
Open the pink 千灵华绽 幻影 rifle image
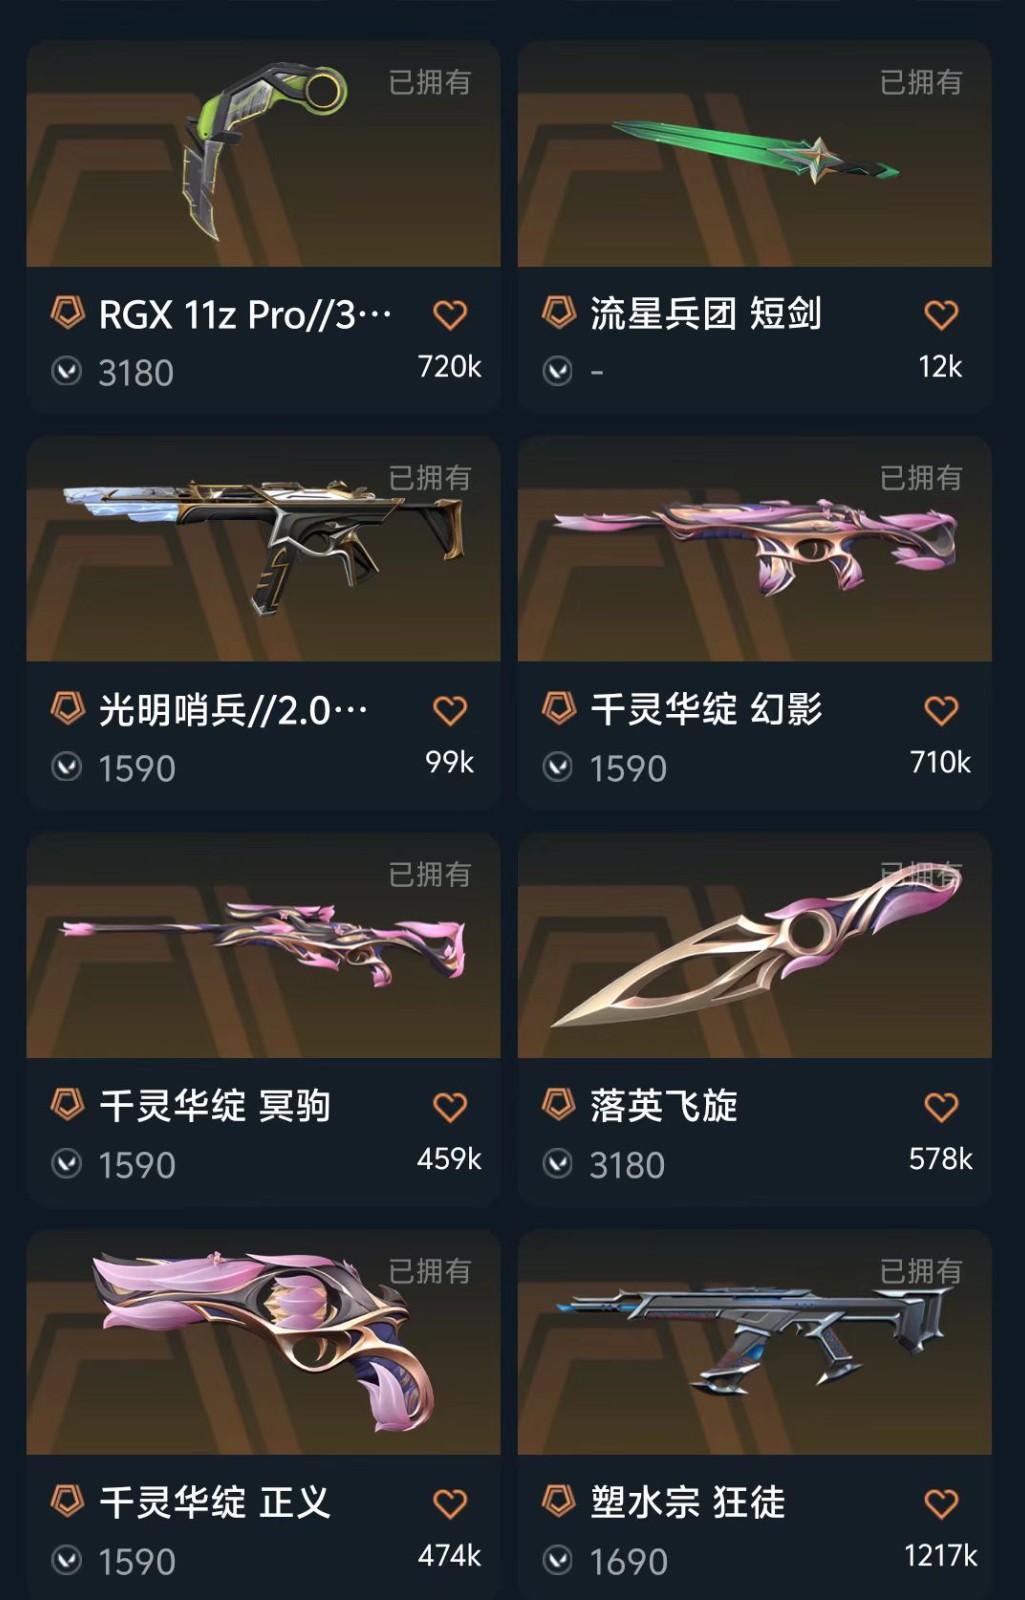point(755,549)
